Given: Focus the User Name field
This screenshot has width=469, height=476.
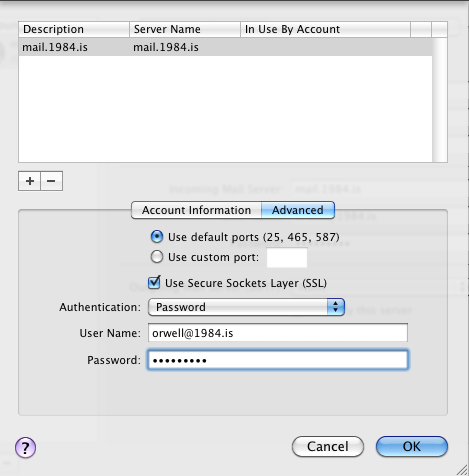Looking at the screenshot, I should 278,333.
